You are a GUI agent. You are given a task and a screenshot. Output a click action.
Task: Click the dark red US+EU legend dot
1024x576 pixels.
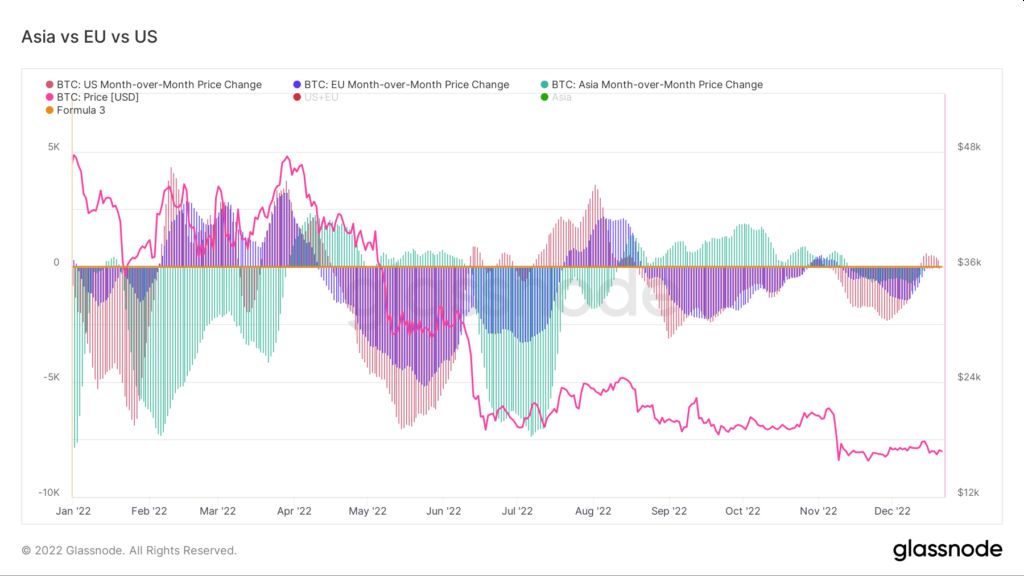tap(297, 97)
